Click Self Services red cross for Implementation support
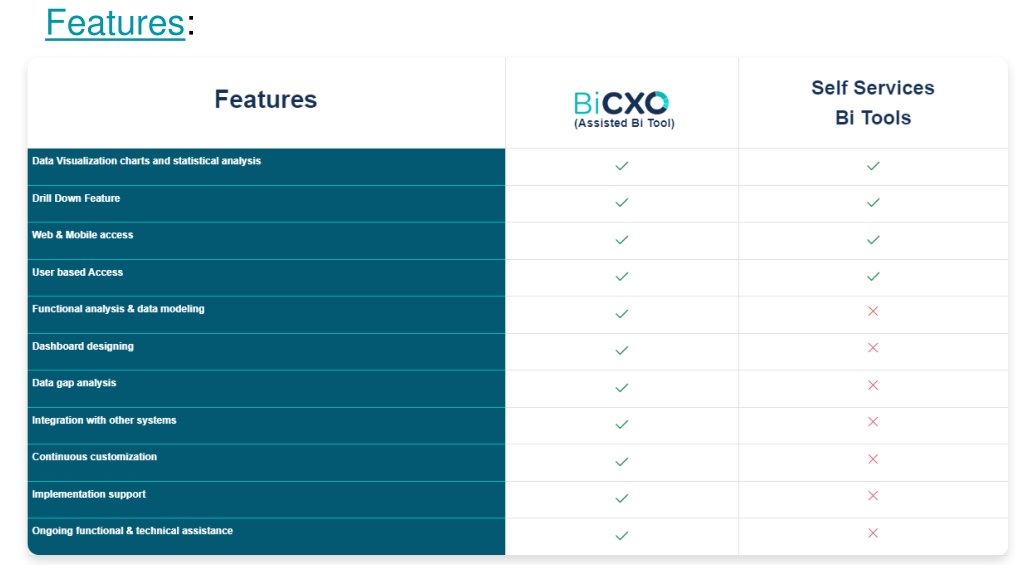The width and height of the screenshot is (1024, 576). click(872, 495)
